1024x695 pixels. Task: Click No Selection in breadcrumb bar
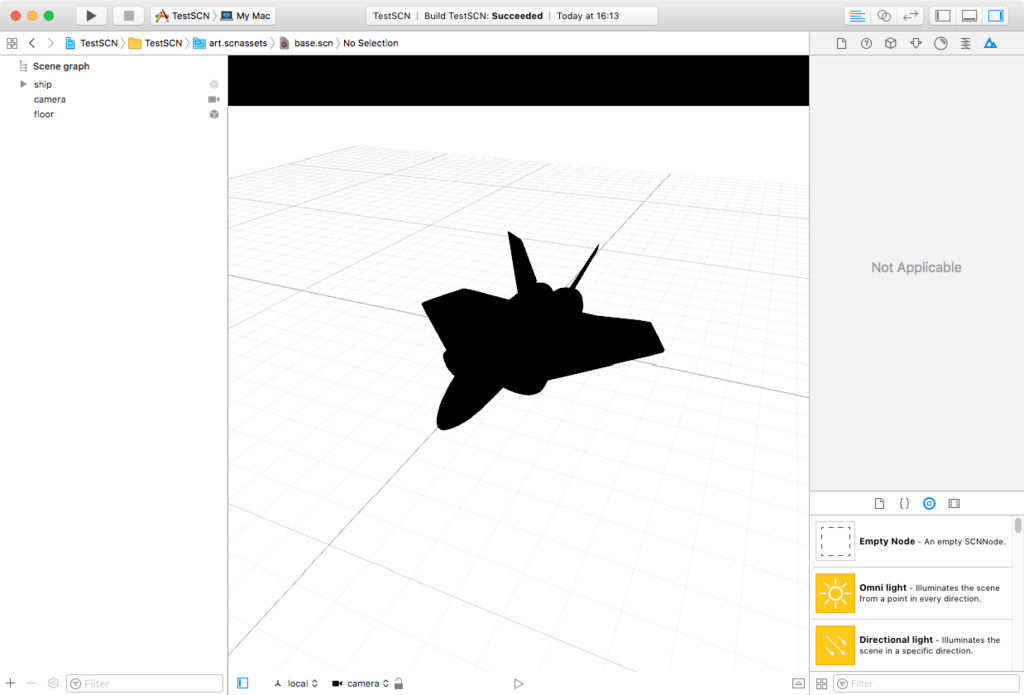click(370, 43)
